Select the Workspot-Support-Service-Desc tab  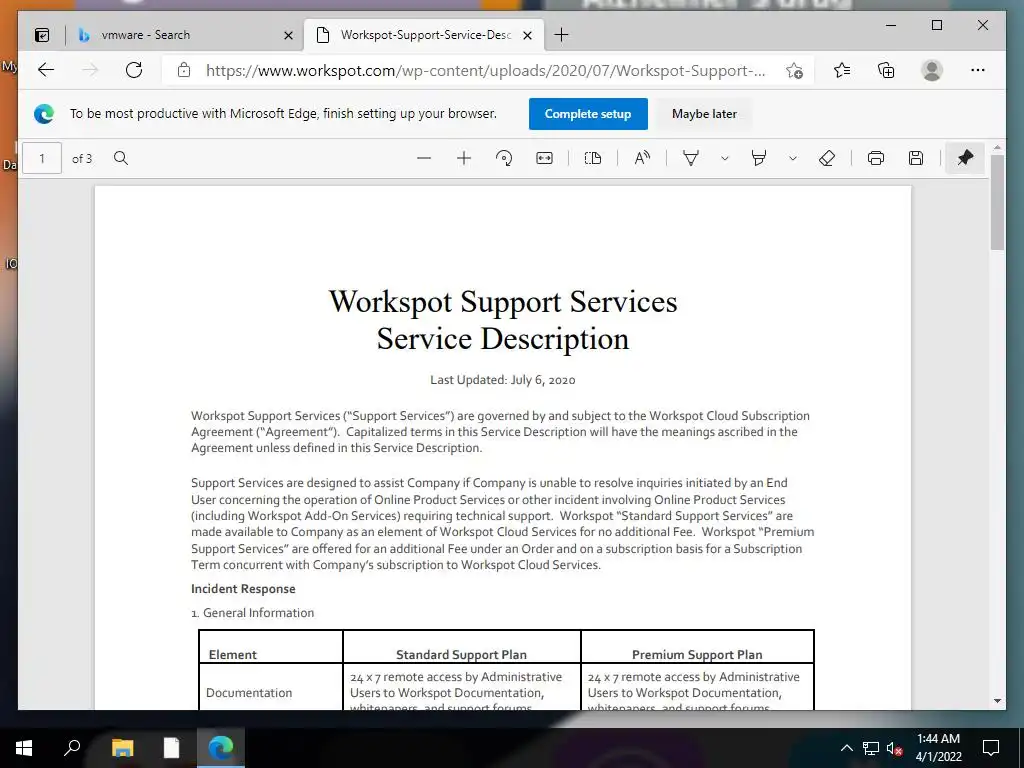(x=423, y=35)
